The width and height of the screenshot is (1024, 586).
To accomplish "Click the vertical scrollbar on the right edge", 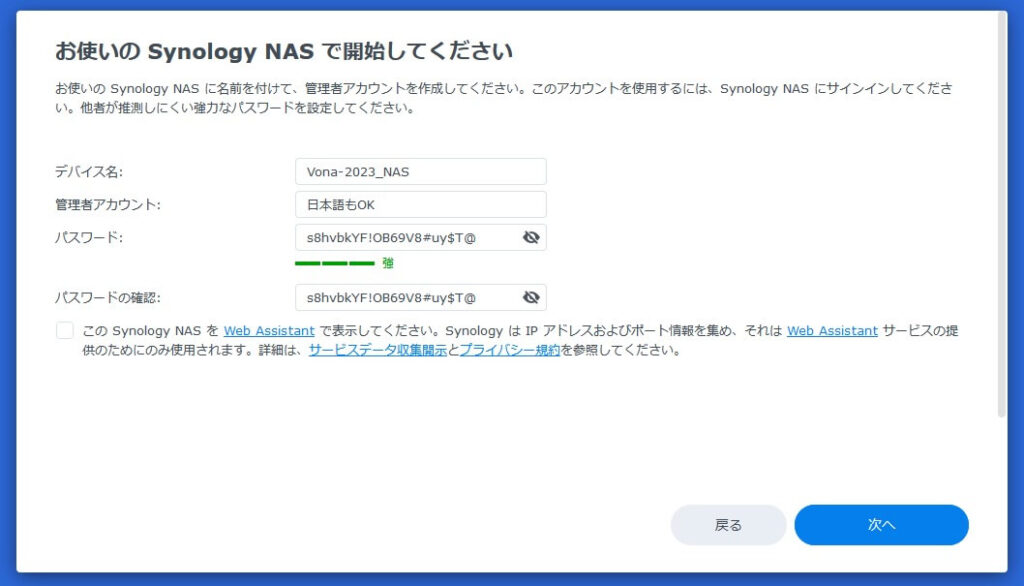I will point(1002,214).
